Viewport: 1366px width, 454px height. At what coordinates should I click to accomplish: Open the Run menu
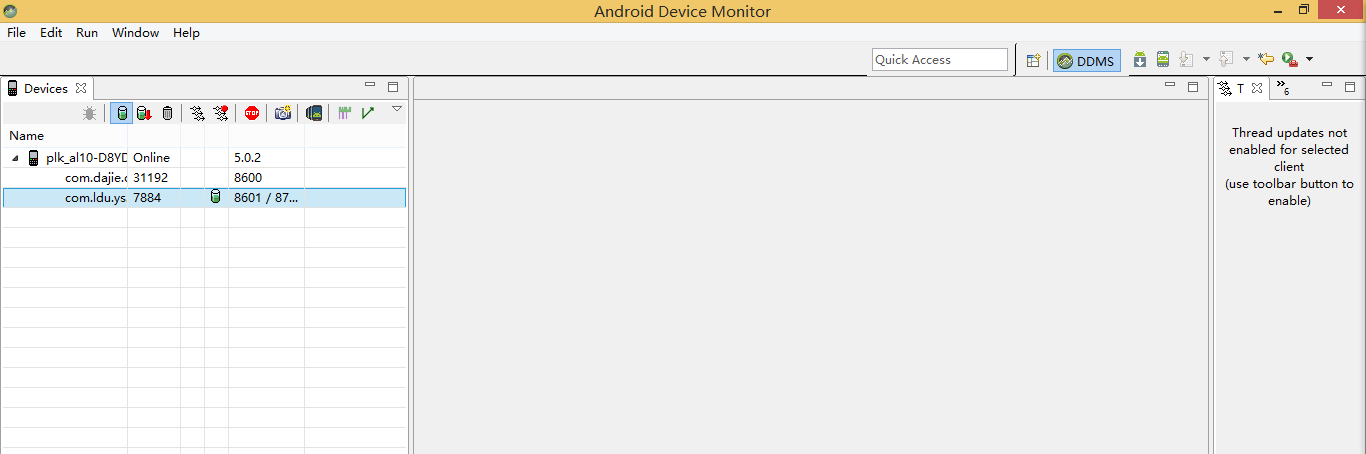[x=87, y=32]
